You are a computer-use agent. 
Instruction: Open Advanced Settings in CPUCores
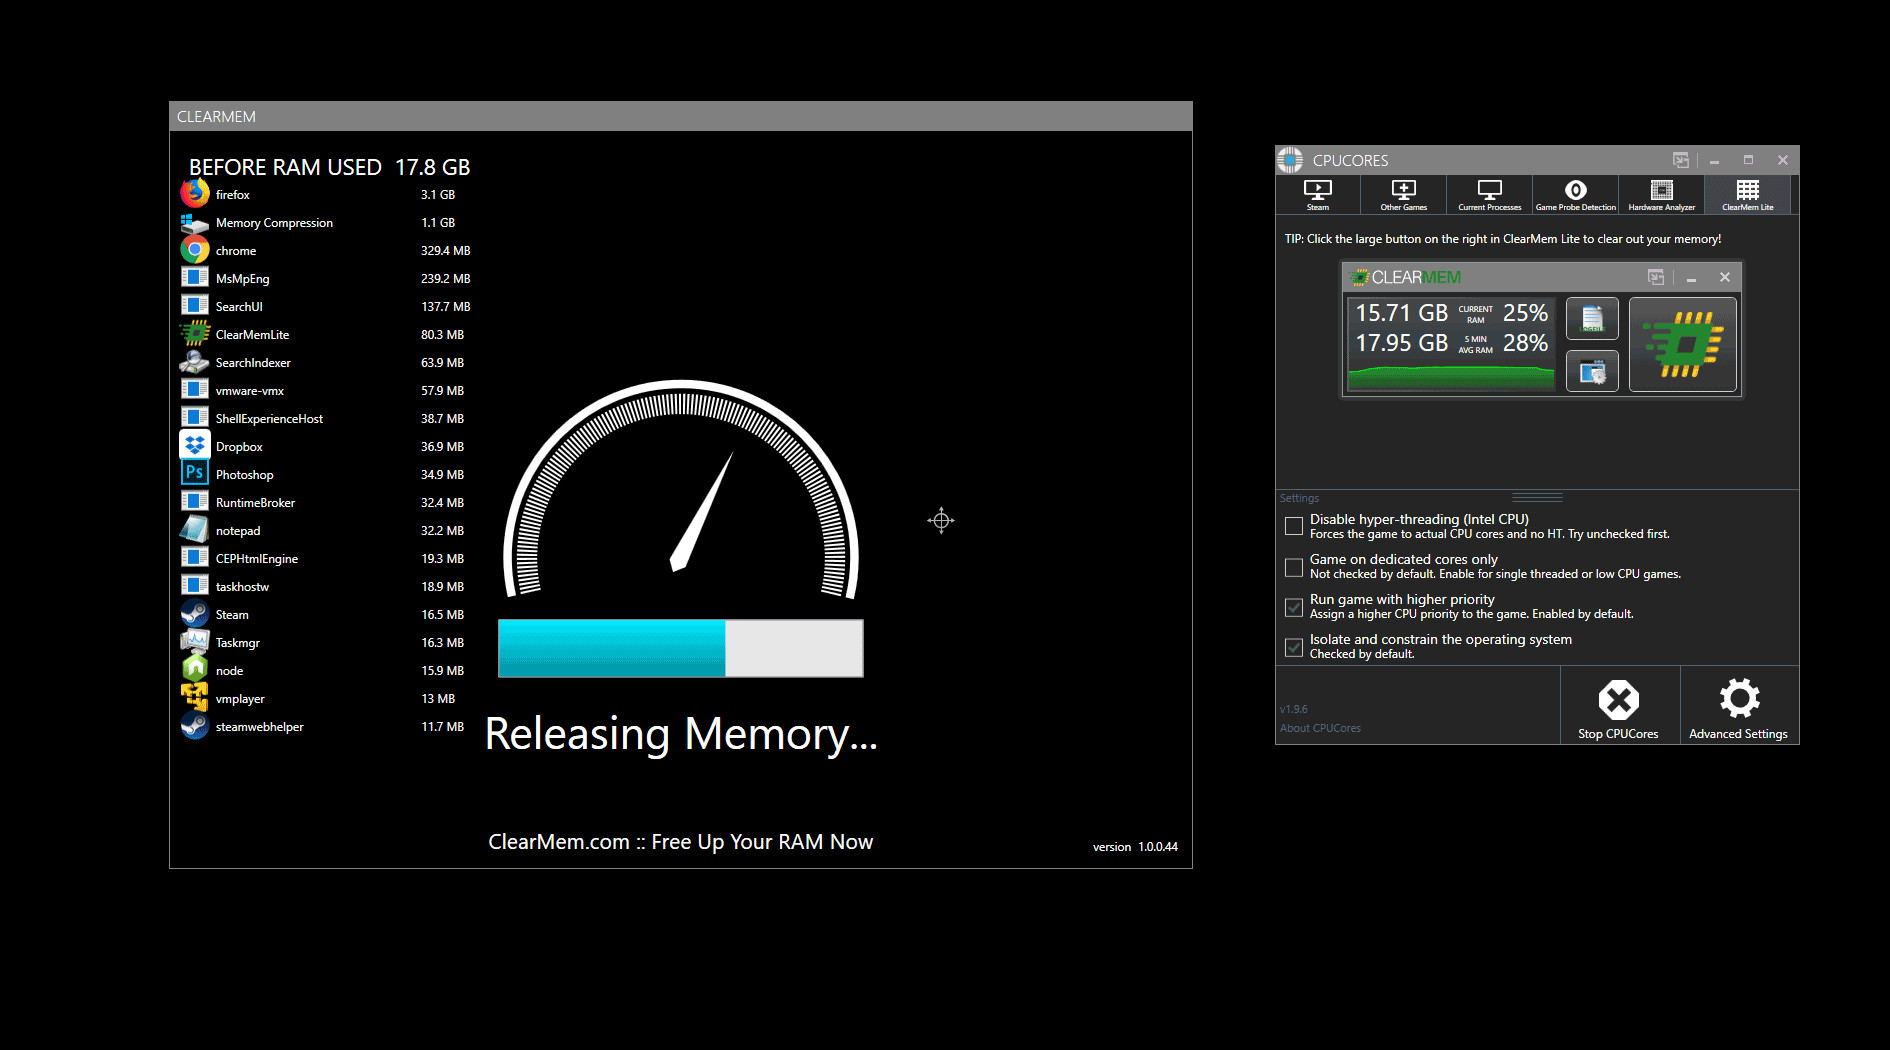[x=1739, y=705]
